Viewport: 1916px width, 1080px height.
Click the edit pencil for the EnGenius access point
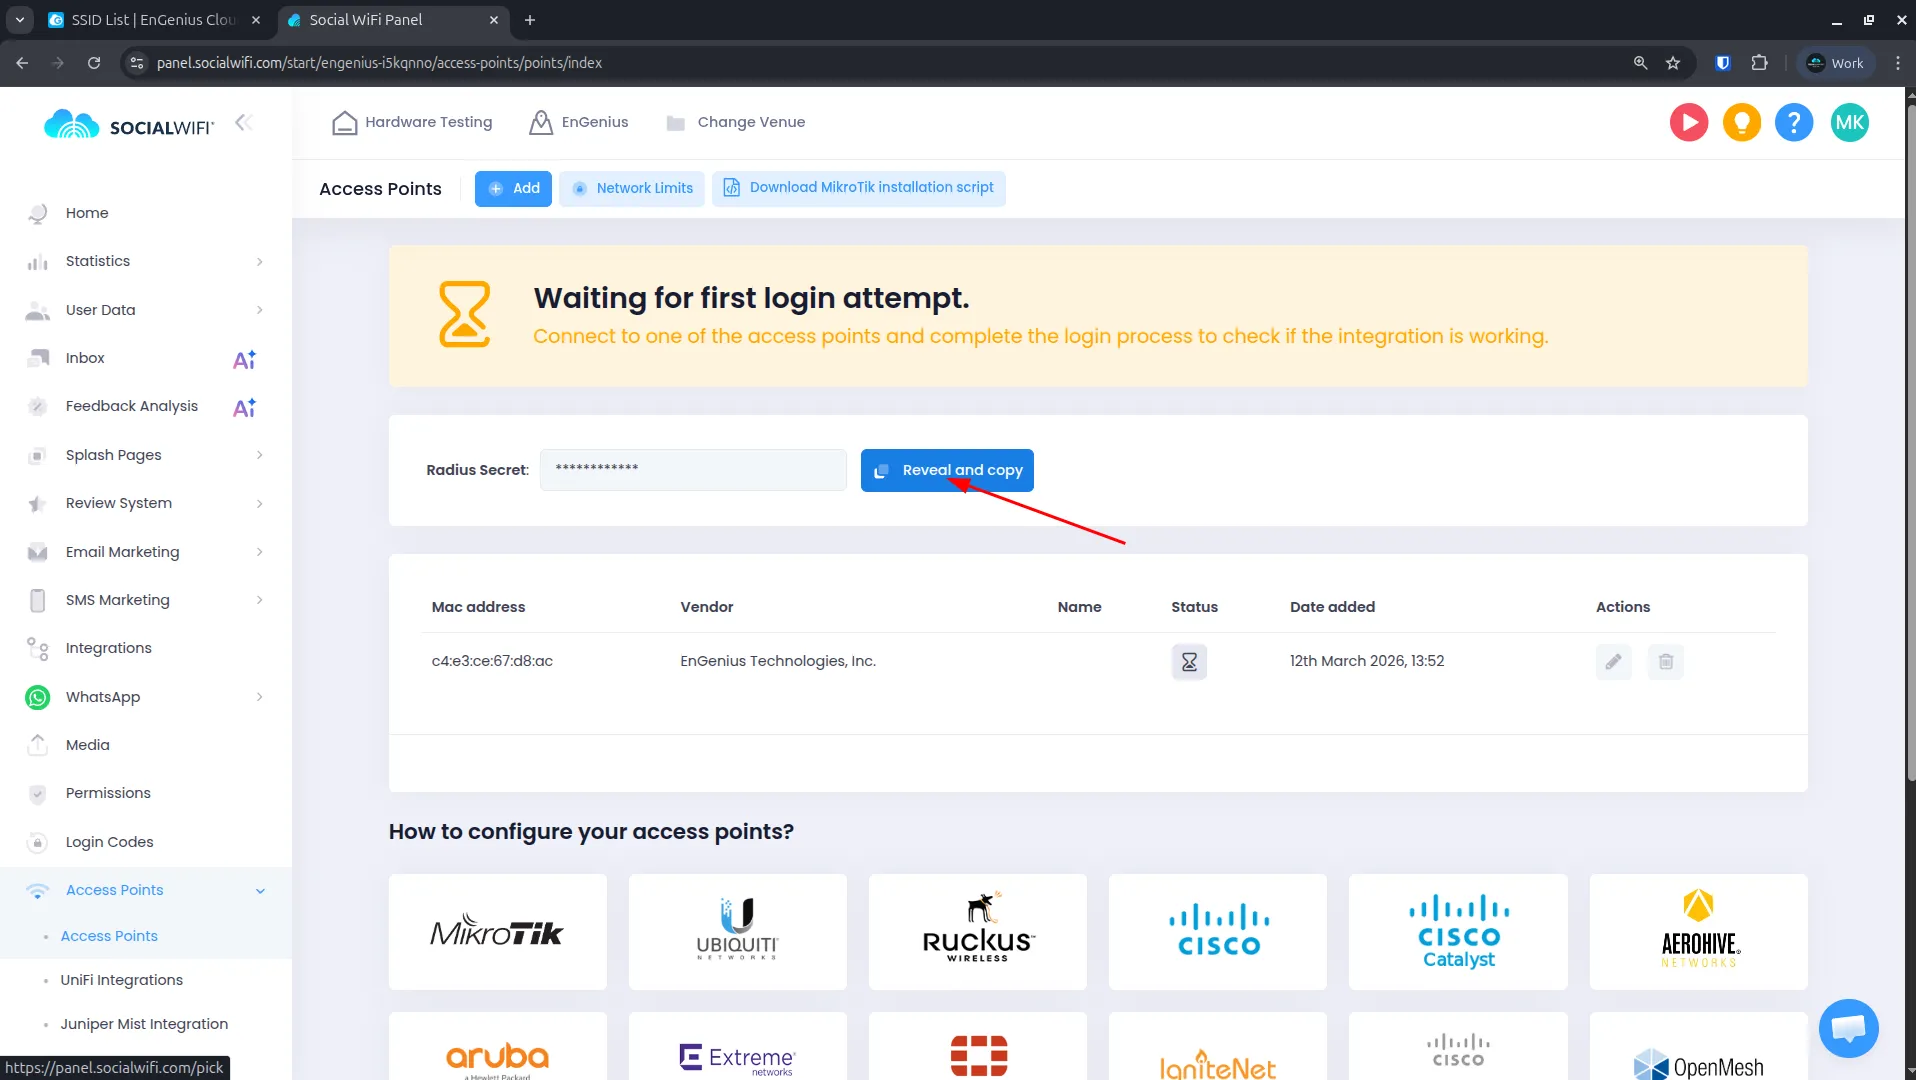point(1613,661)
